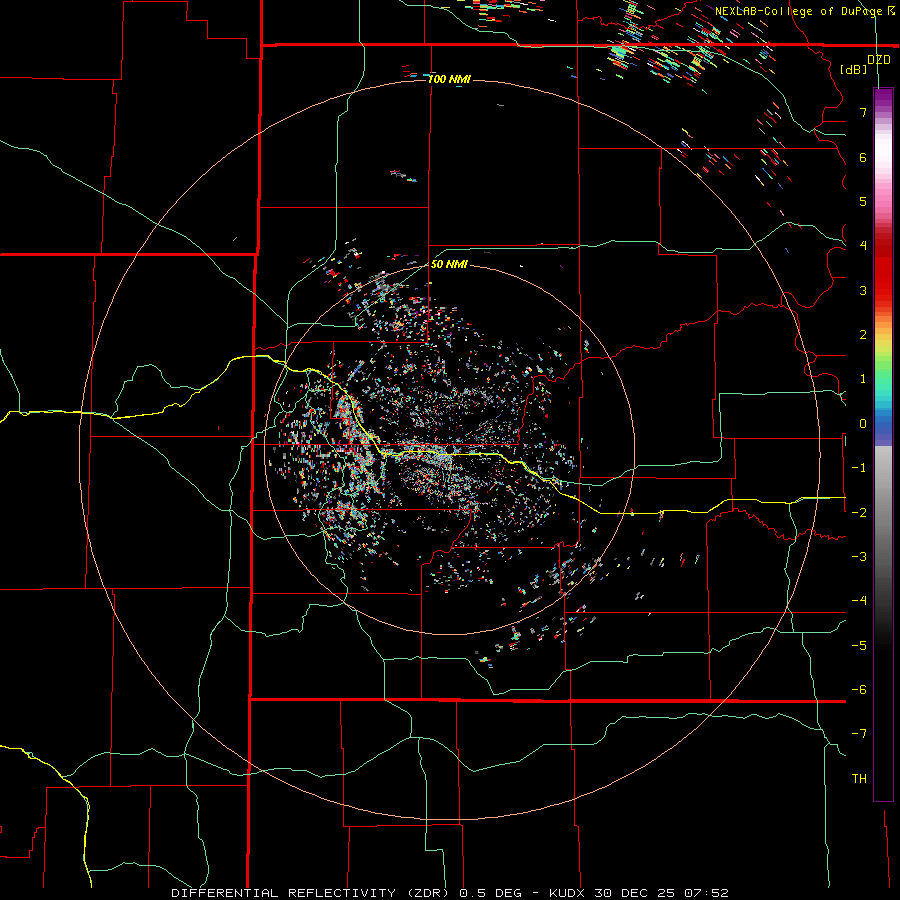900x900 pixels.
Task: Click the "5" value on the color scale
Action: point(863,201)
